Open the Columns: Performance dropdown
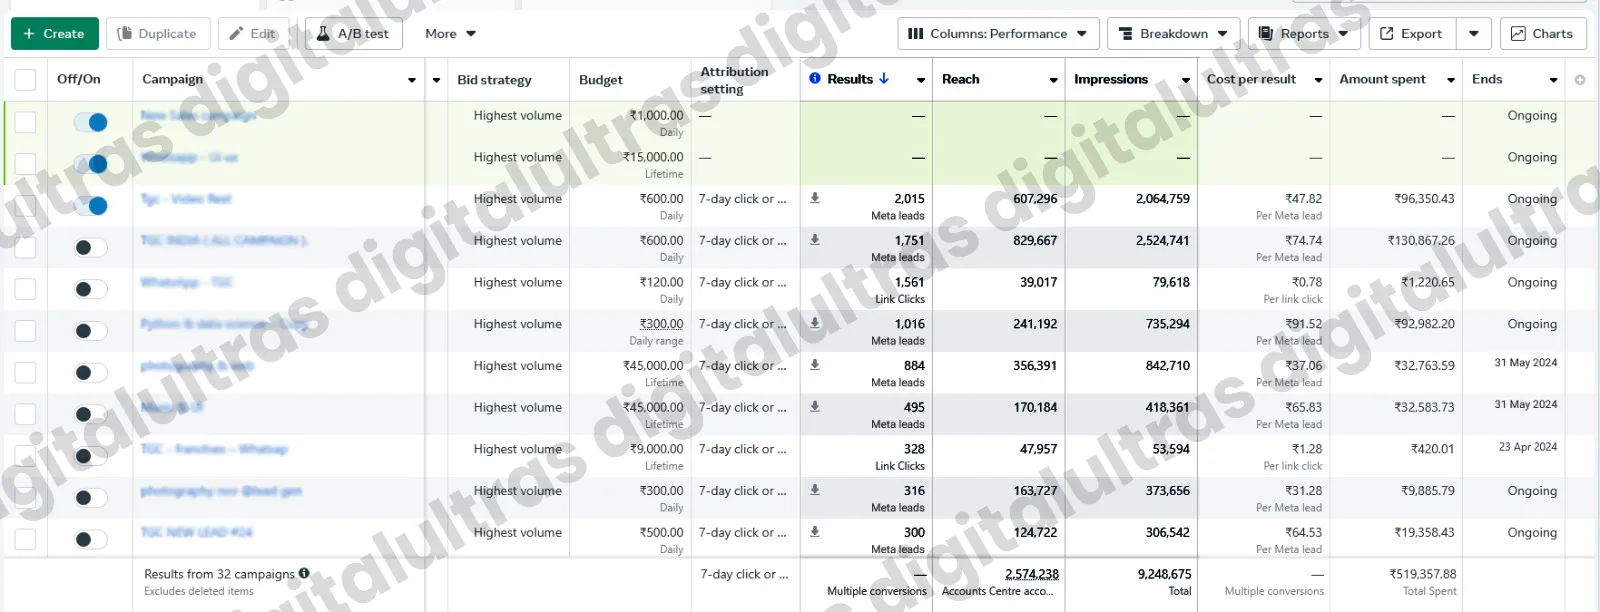Image resolution: width=1600 pixels, height=612 pixels. pyautogui.click(x=997, y=34)
